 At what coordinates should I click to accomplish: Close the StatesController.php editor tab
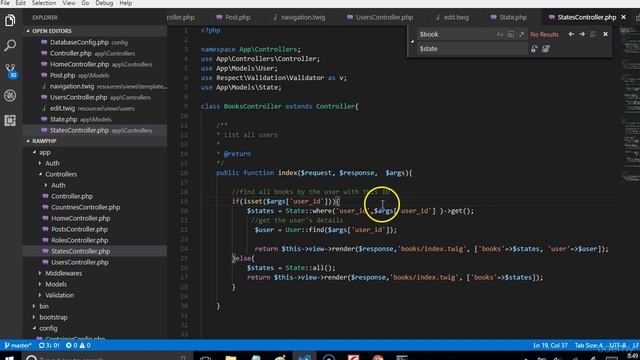tap(623, 17)
